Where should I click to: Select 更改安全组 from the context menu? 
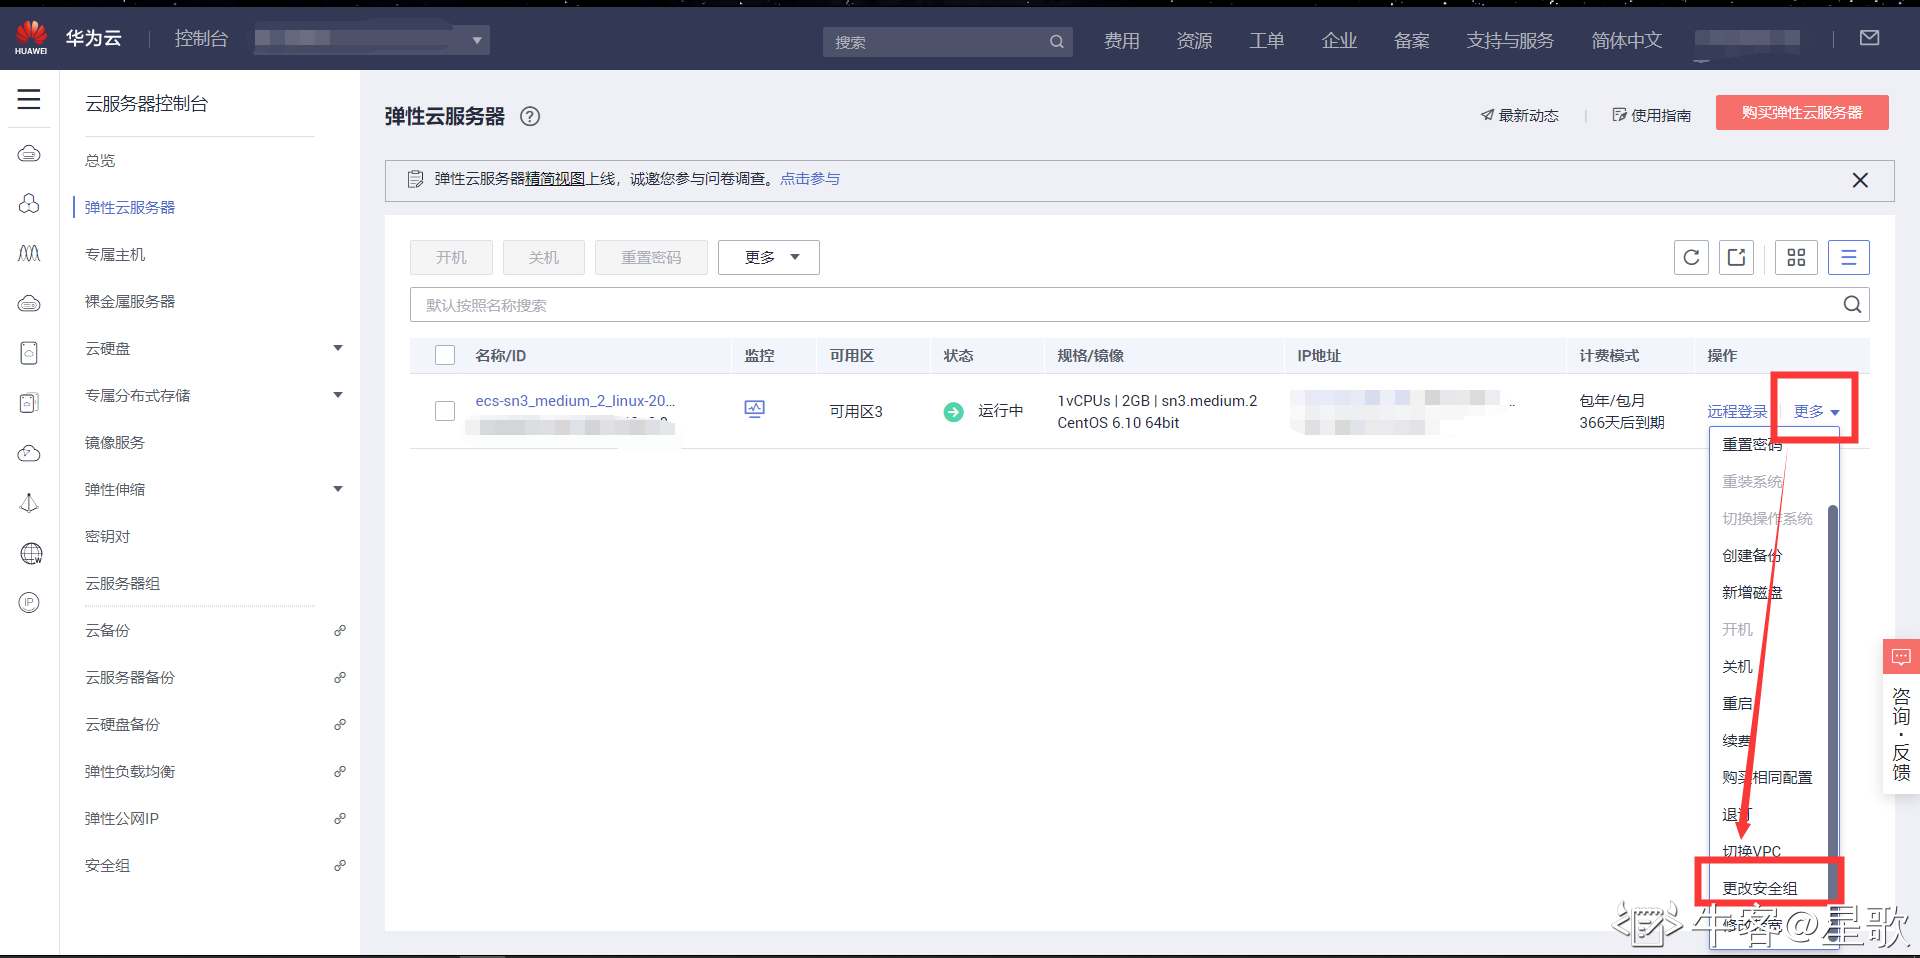click(1758, 887)
